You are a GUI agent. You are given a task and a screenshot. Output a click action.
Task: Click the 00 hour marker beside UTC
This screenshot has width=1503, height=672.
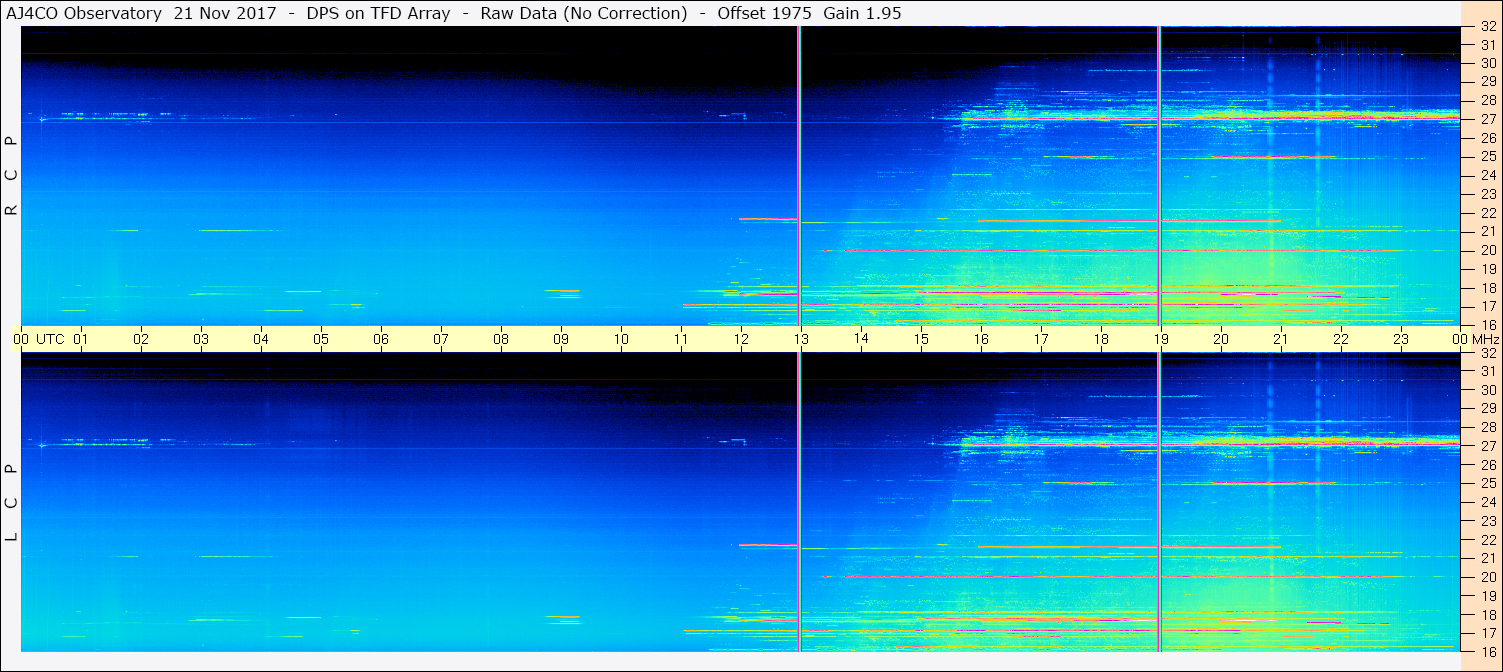(x=21, y=339)
